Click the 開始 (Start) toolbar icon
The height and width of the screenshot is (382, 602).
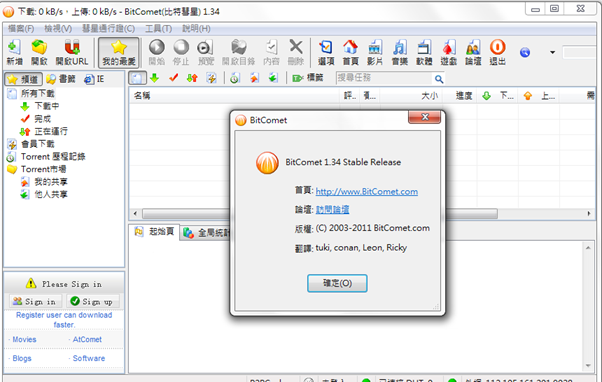pyautogui.click(x=157, y=52)
